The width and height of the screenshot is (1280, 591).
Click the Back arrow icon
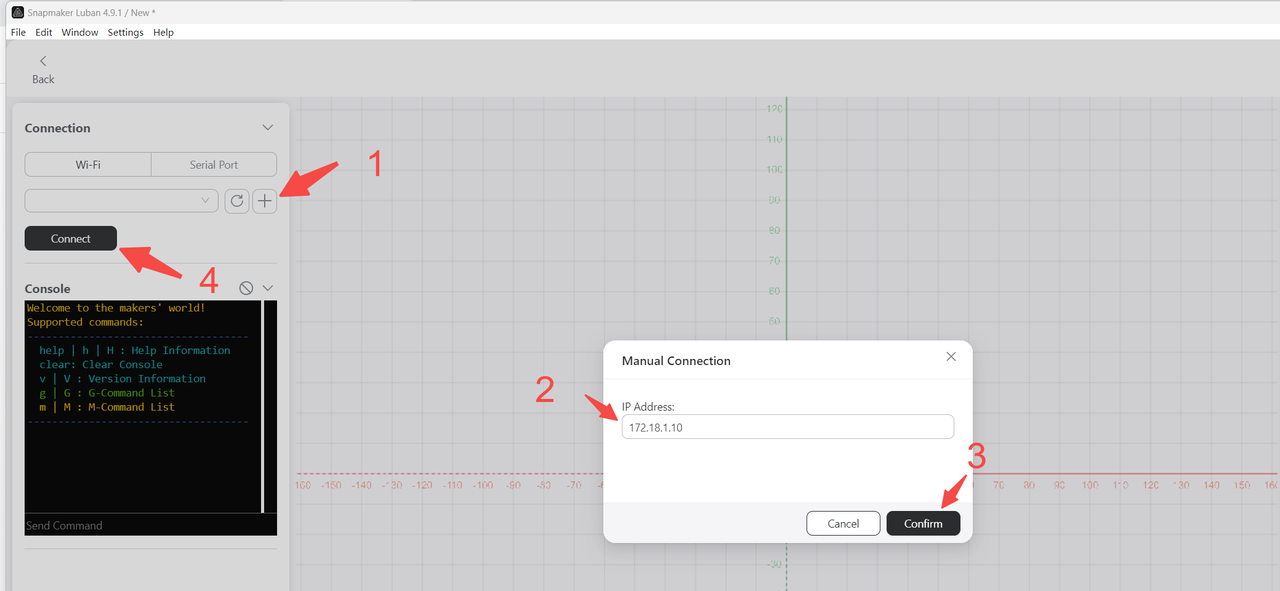pos(43,62)
